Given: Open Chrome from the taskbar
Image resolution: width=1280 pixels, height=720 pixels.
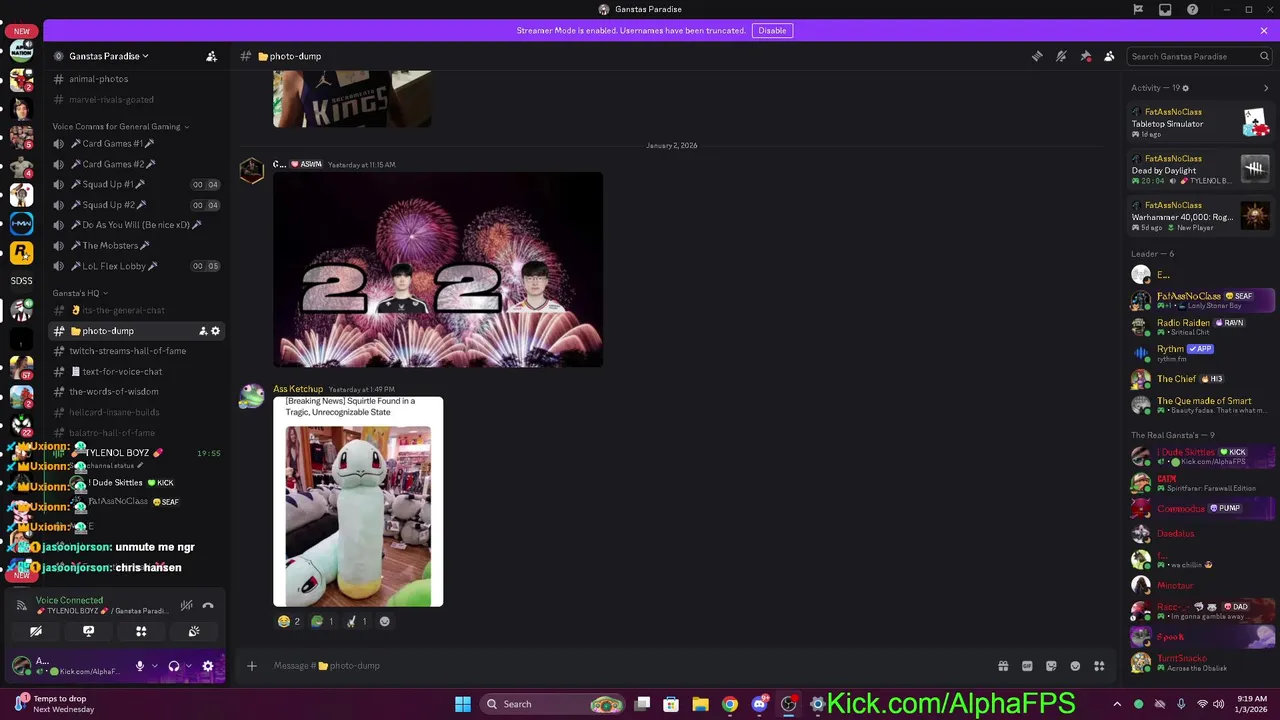Looking at the screenshot, I should pyautogui.click(x=730, y=704).
